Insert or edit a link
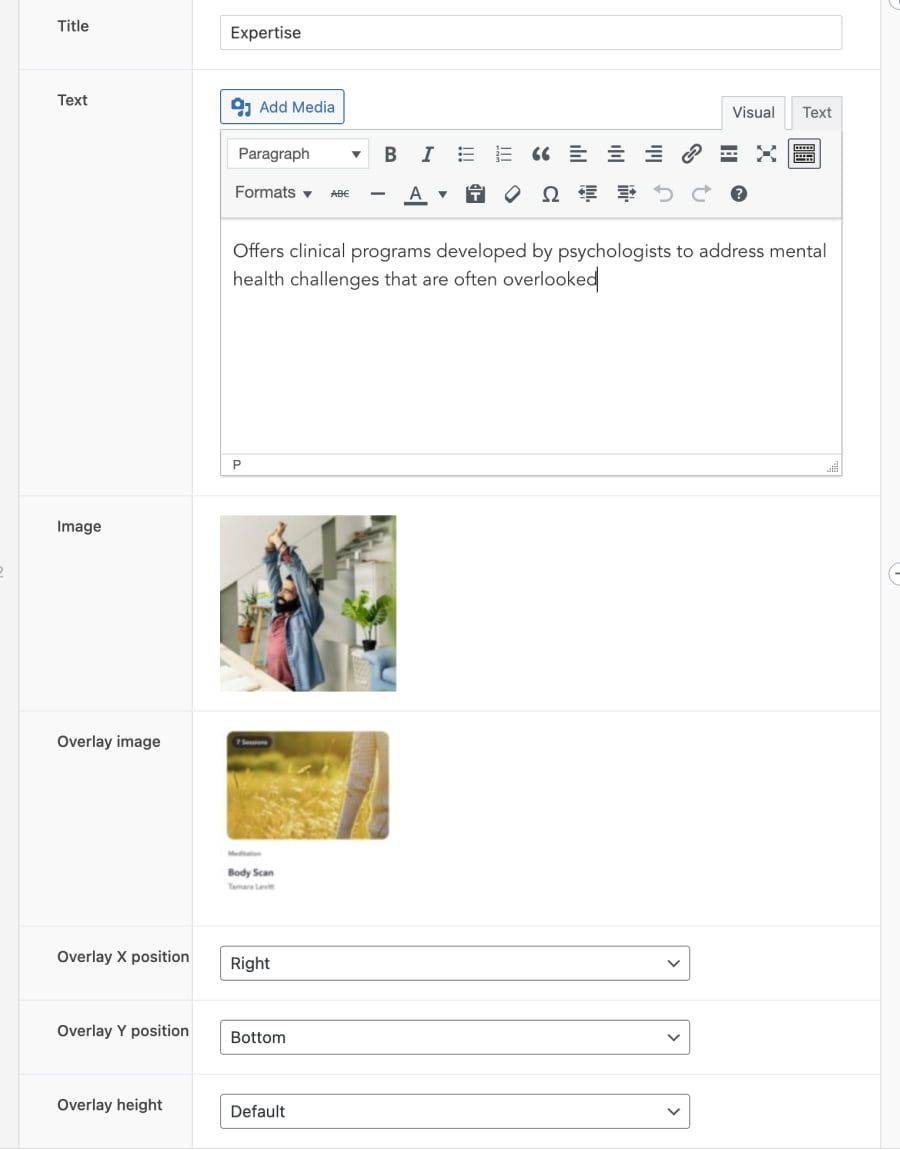Image resolution: width=900 pixels, height=1150 pixels. click(691, 154)
